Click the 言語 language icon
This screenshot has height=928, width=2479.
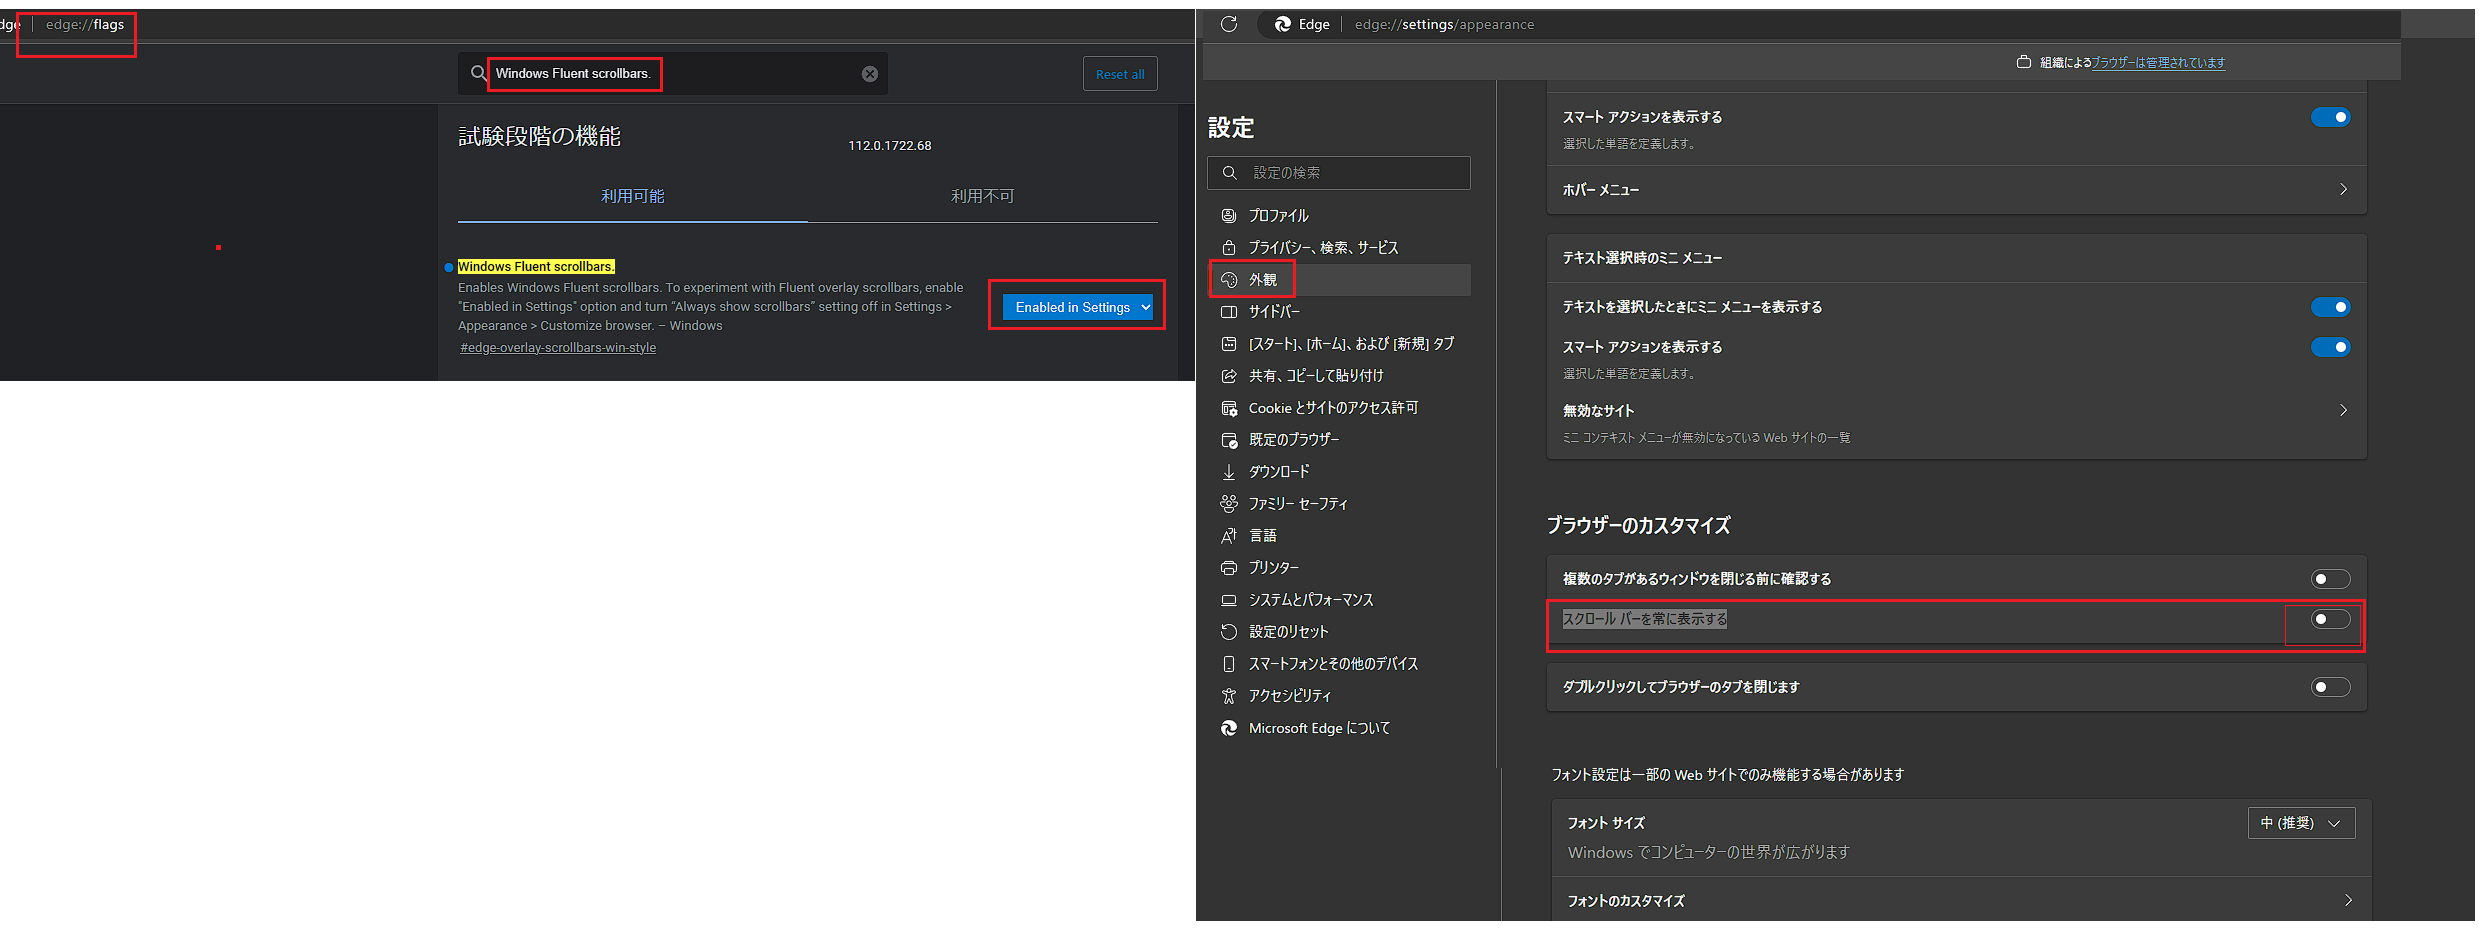1229,536
